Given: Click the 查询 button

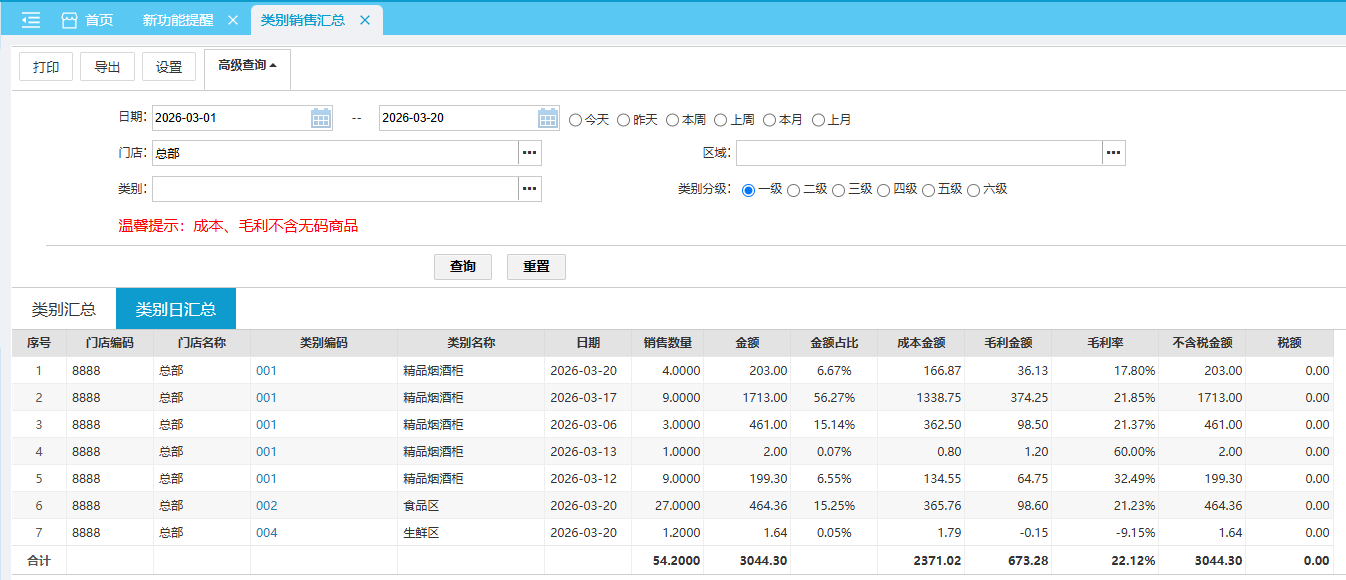Looking at the screenshot, I should (462, 267).
